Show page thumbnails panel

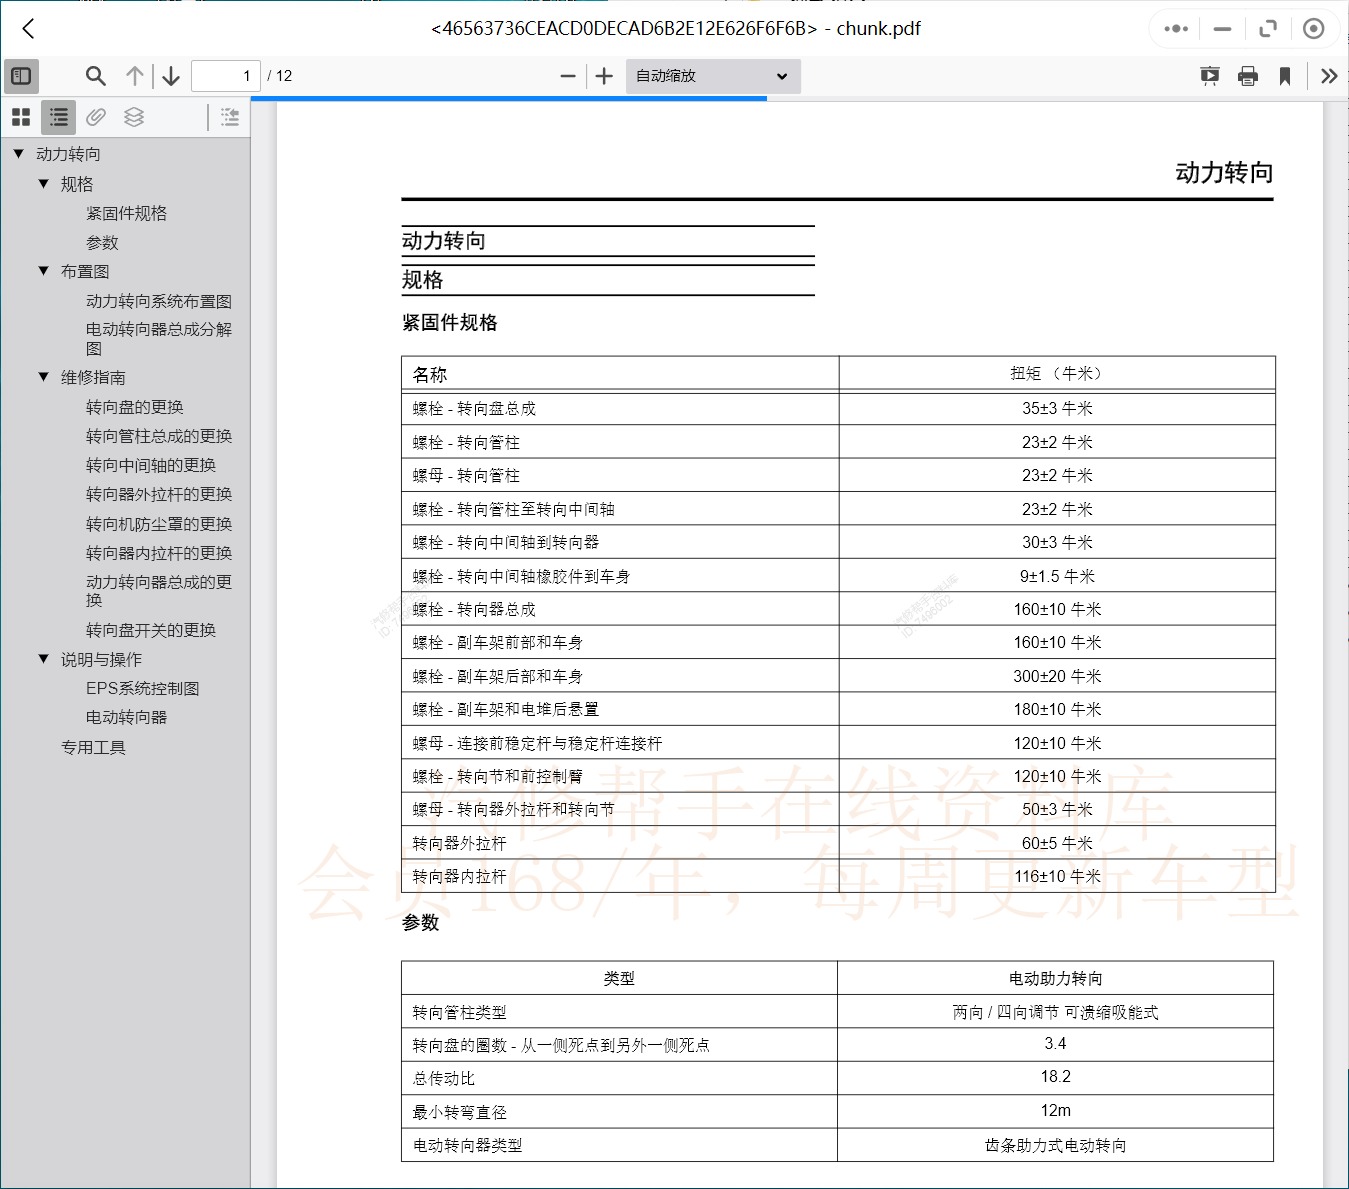20,117
